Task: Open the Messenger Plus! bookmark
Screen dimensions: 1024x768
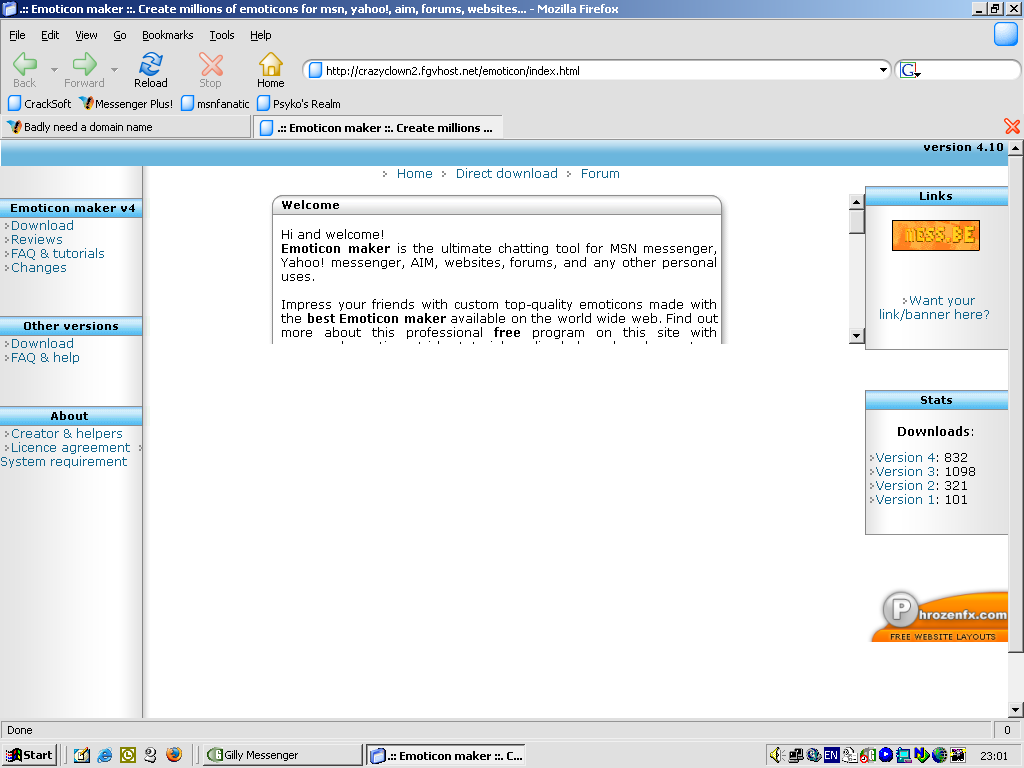Action: (x=126, y=104)
